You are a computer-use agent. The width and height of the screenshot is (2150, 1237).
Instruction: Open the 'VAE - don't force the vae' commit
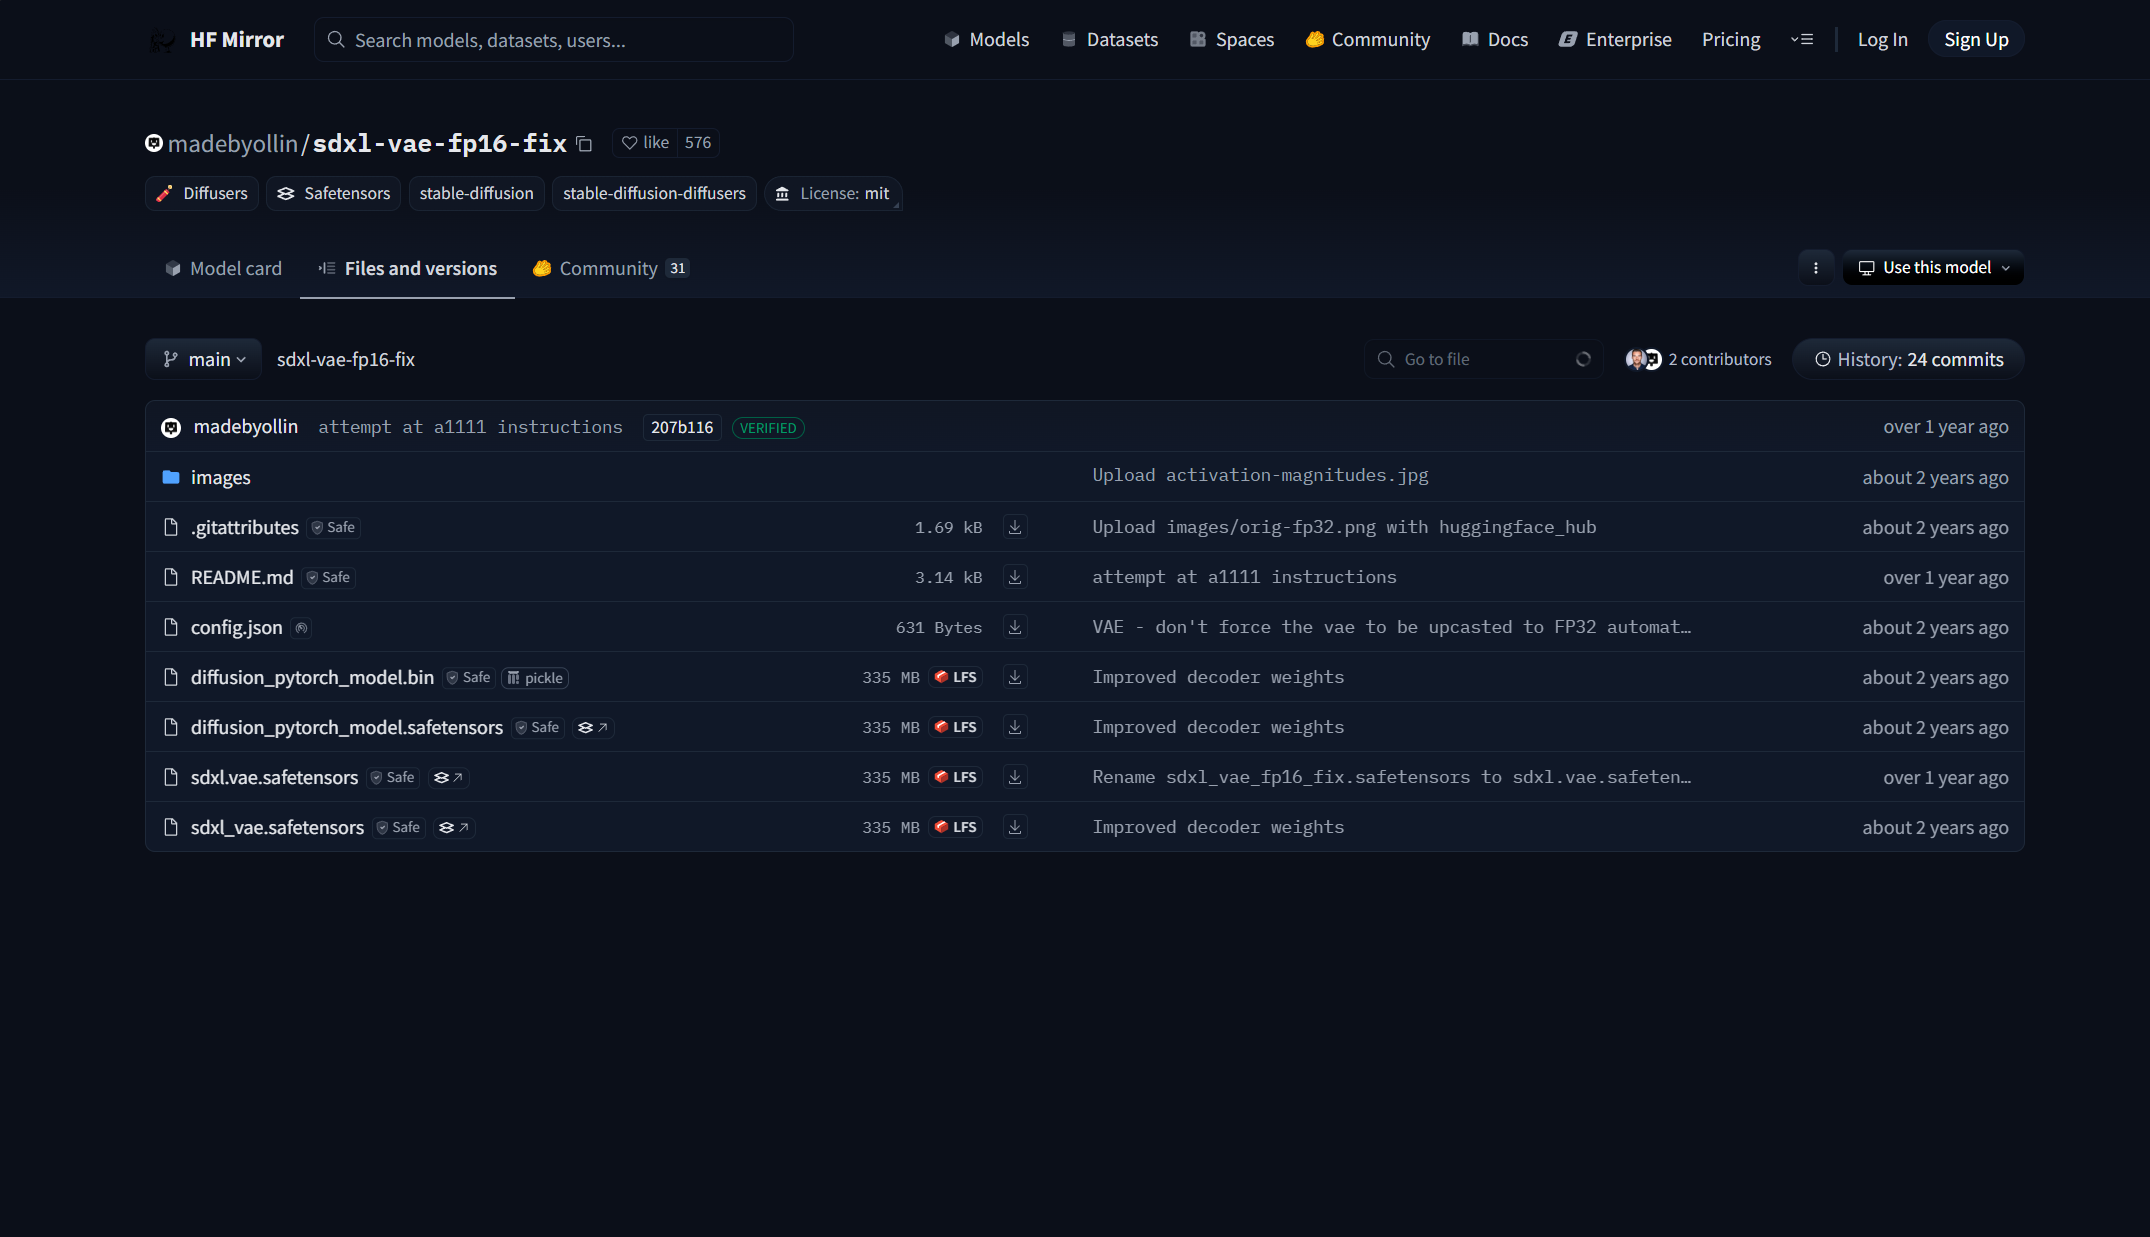point(1392,627)
